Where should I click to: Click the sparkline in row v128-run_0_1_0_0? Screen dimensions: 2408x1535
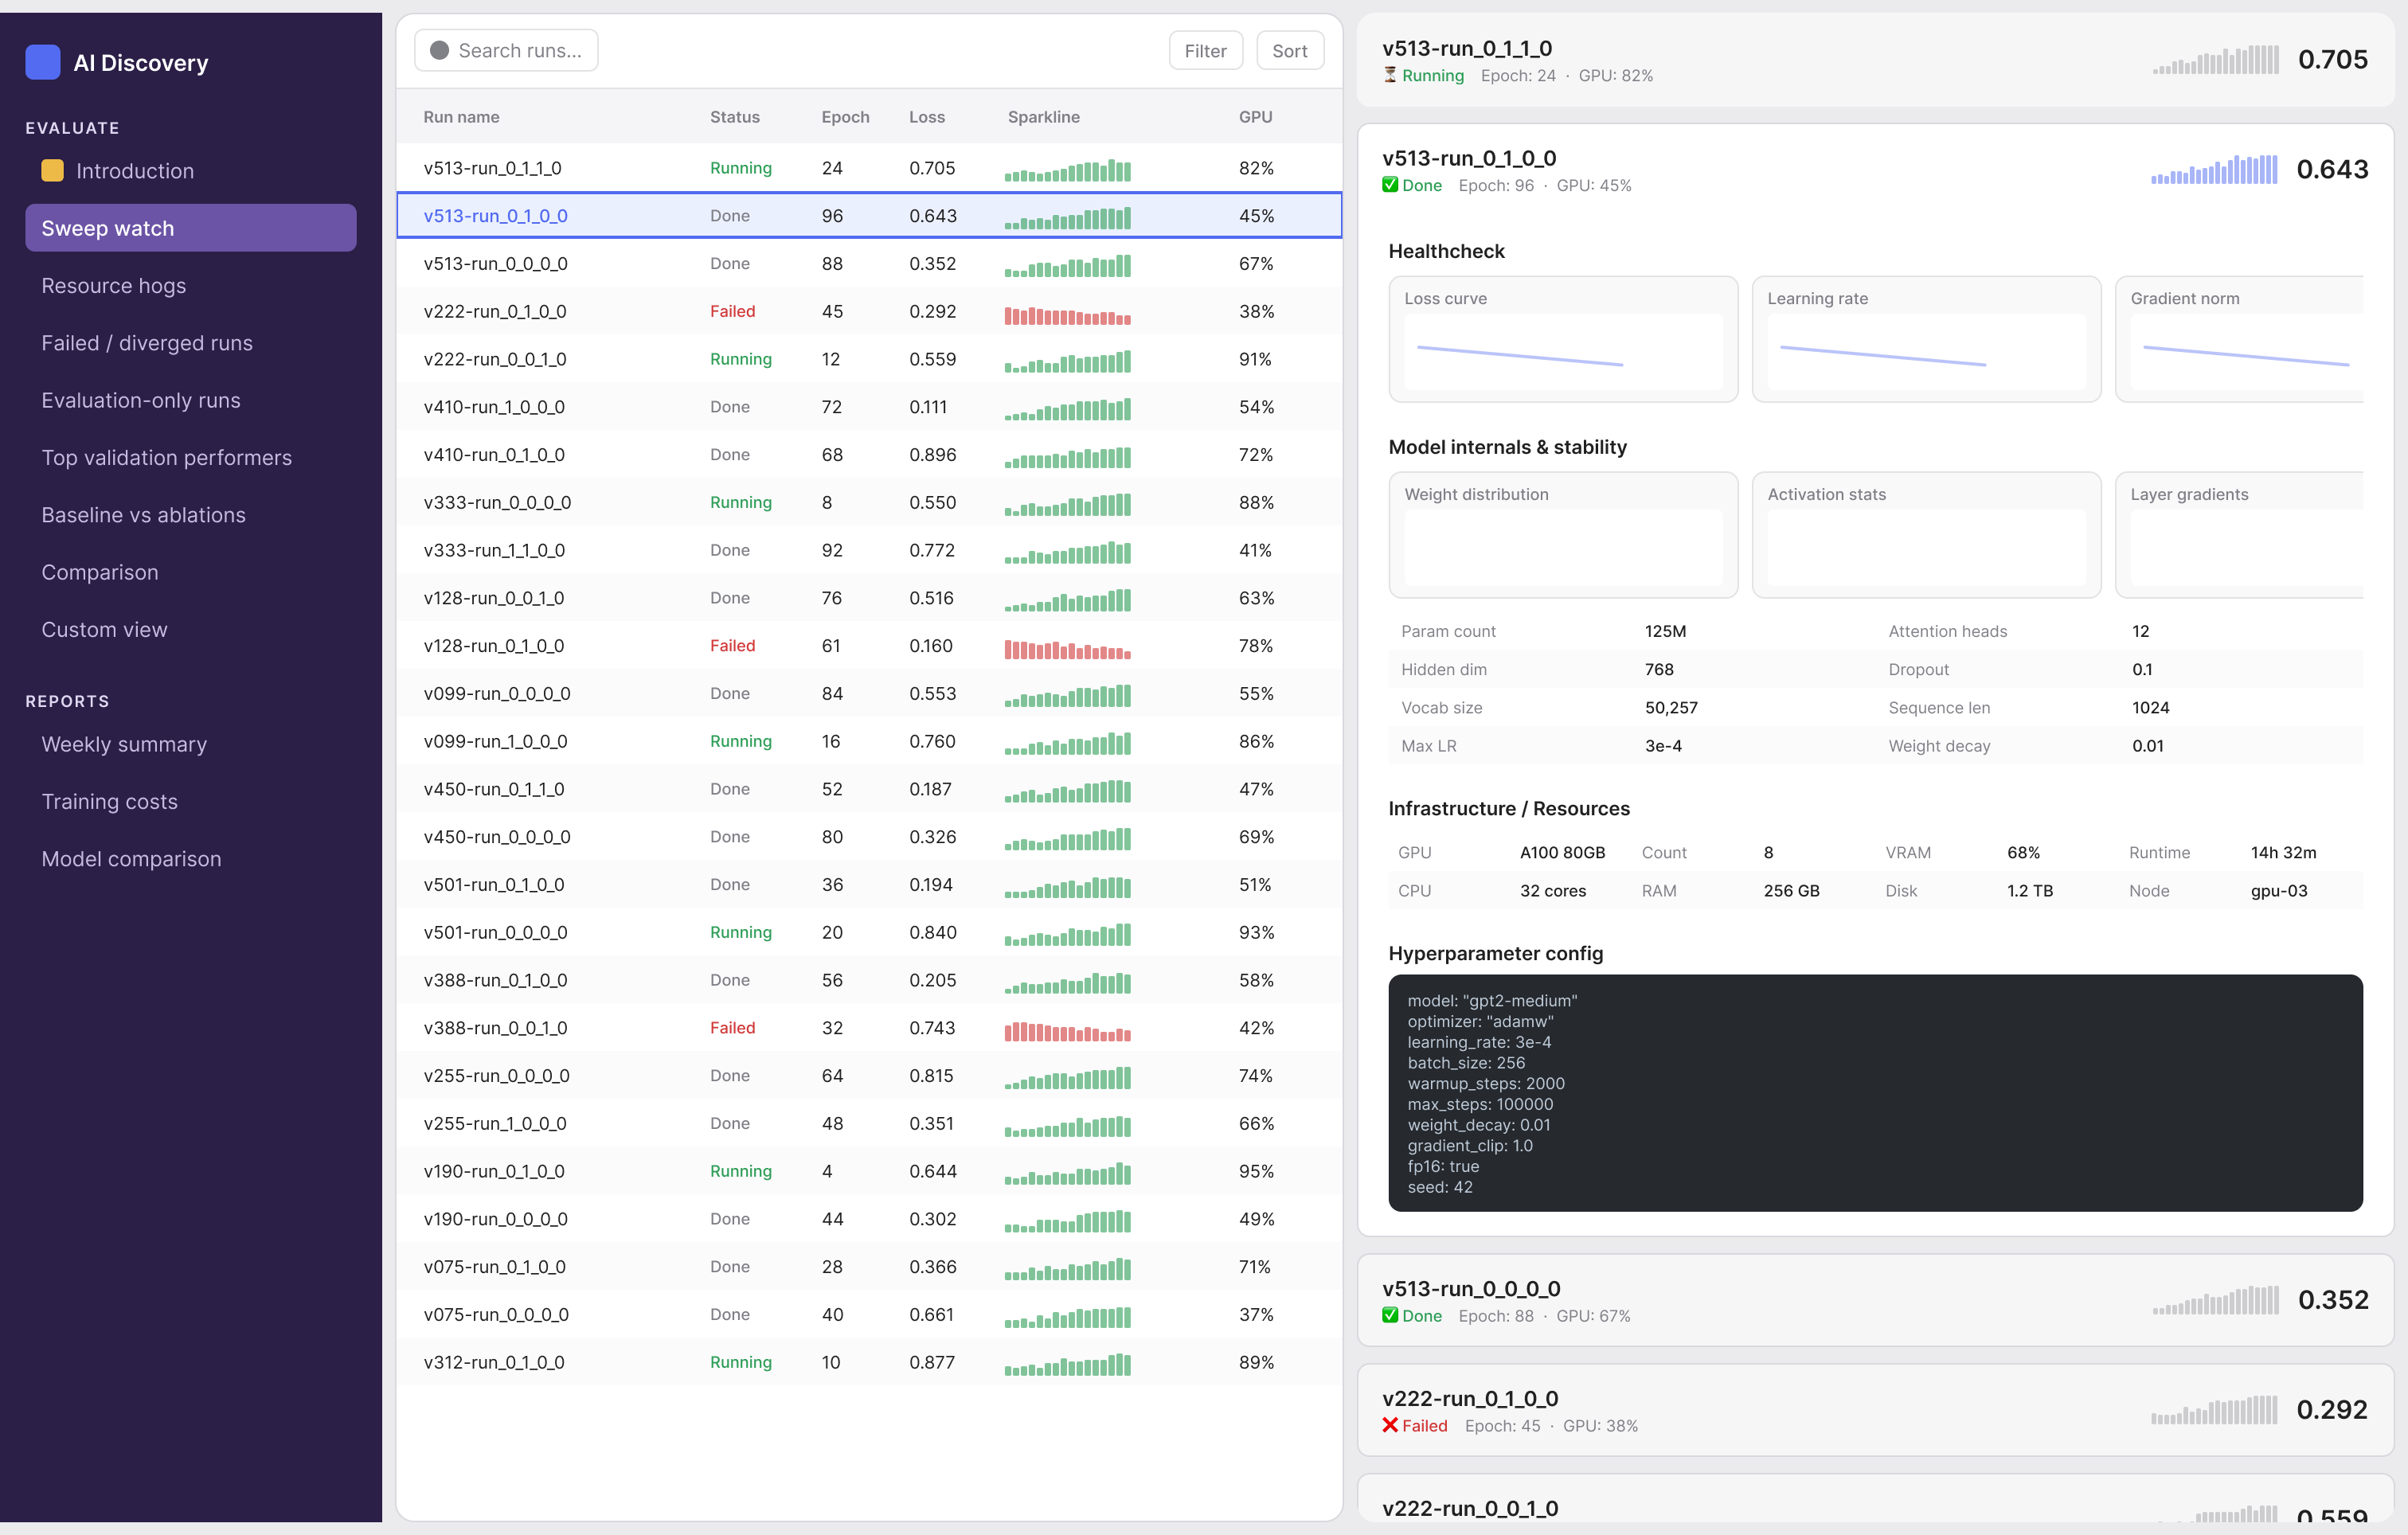click(x=1067, y=649)
